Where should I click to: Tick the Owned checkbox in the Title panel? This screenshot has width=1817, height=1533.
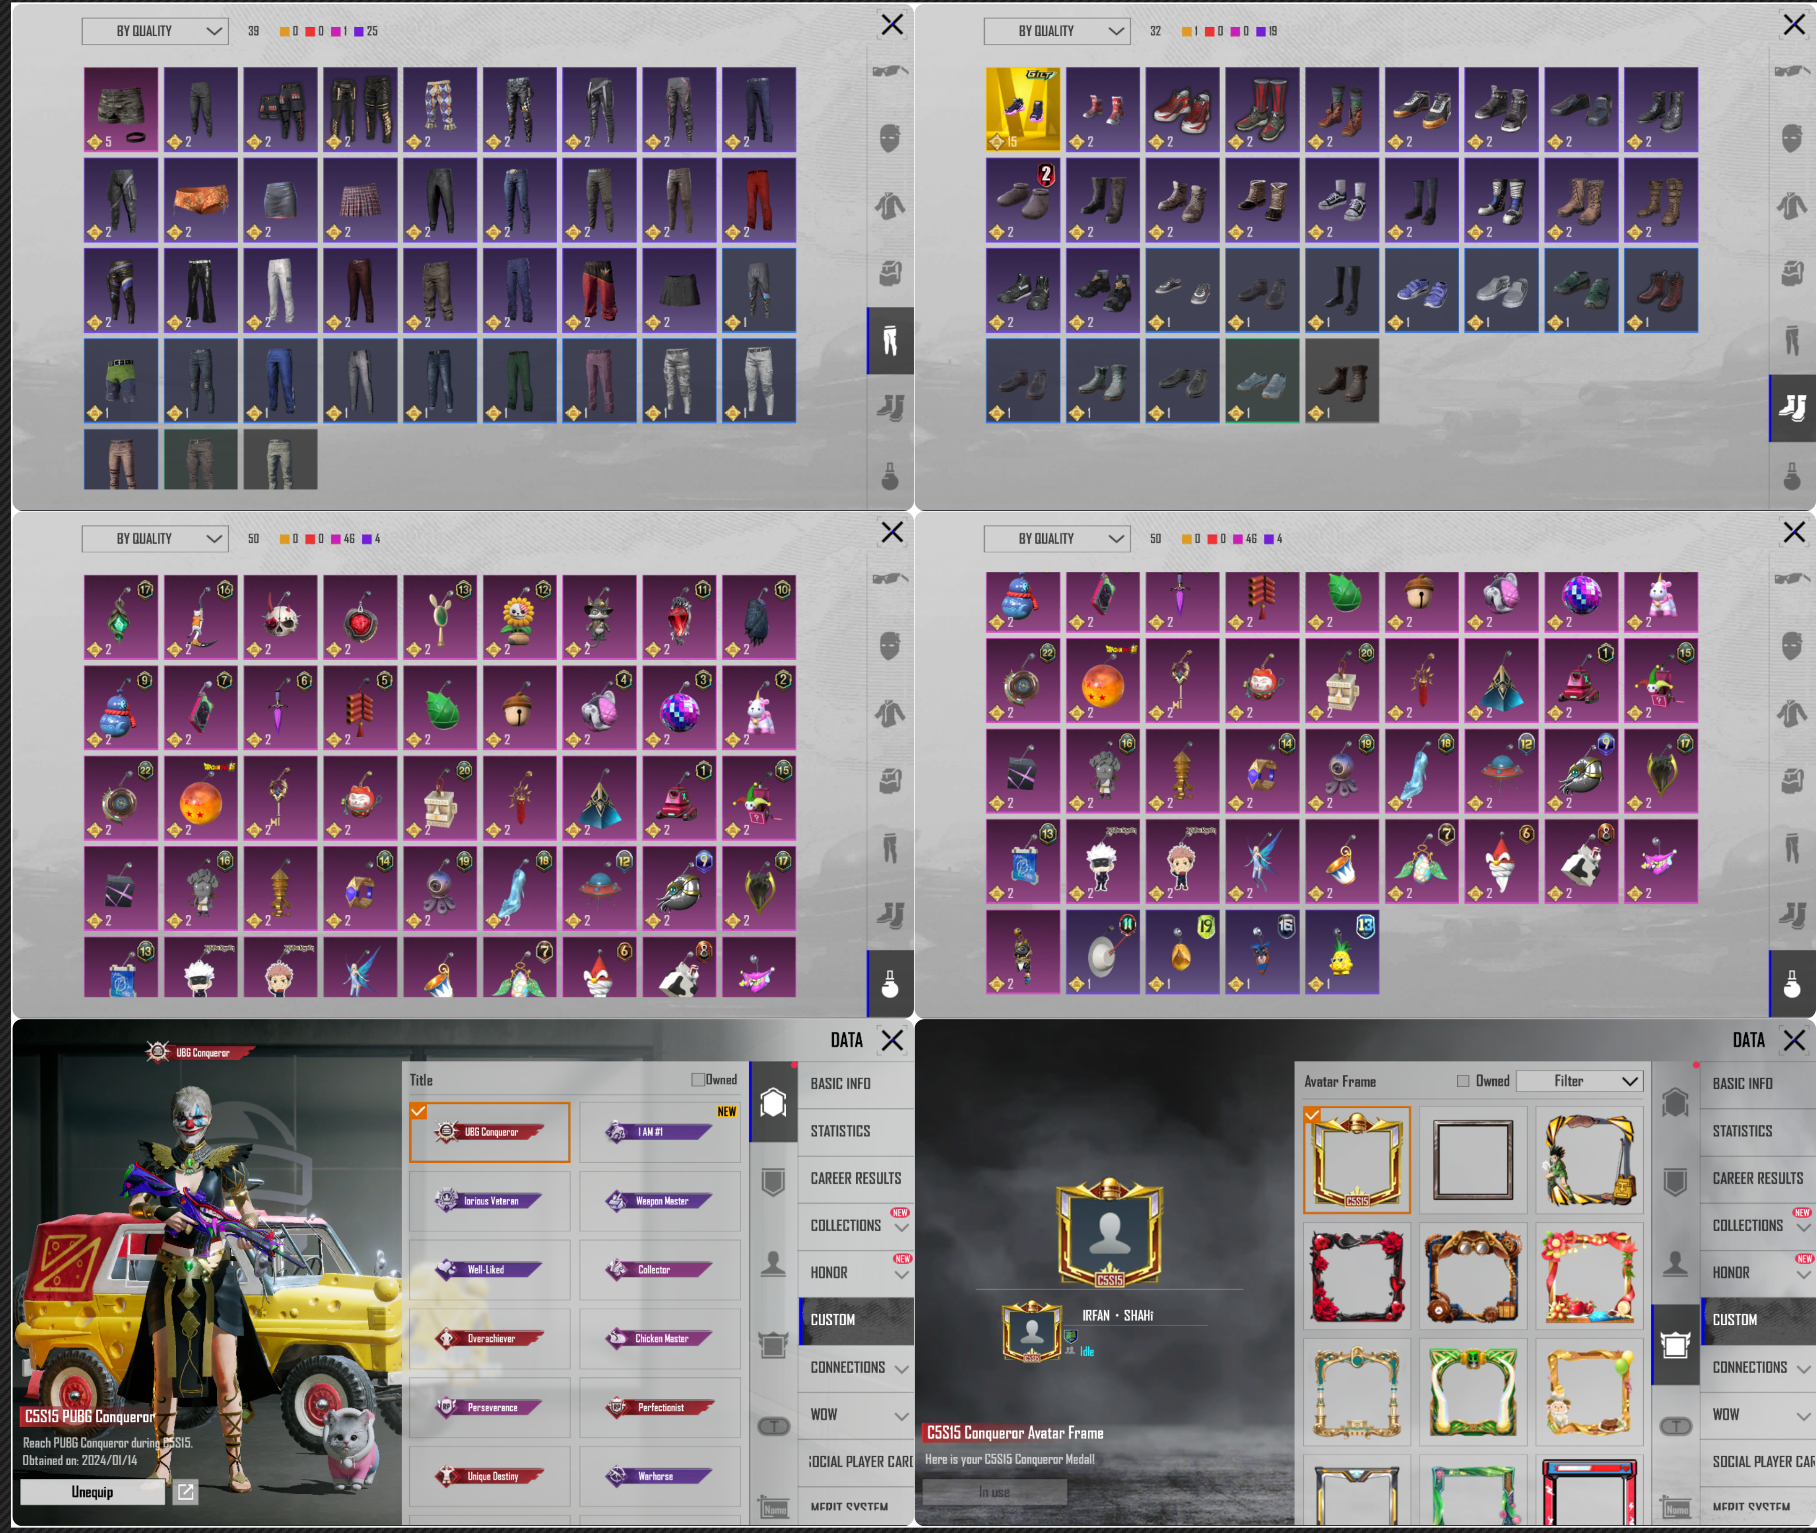tap(698, 1080)
